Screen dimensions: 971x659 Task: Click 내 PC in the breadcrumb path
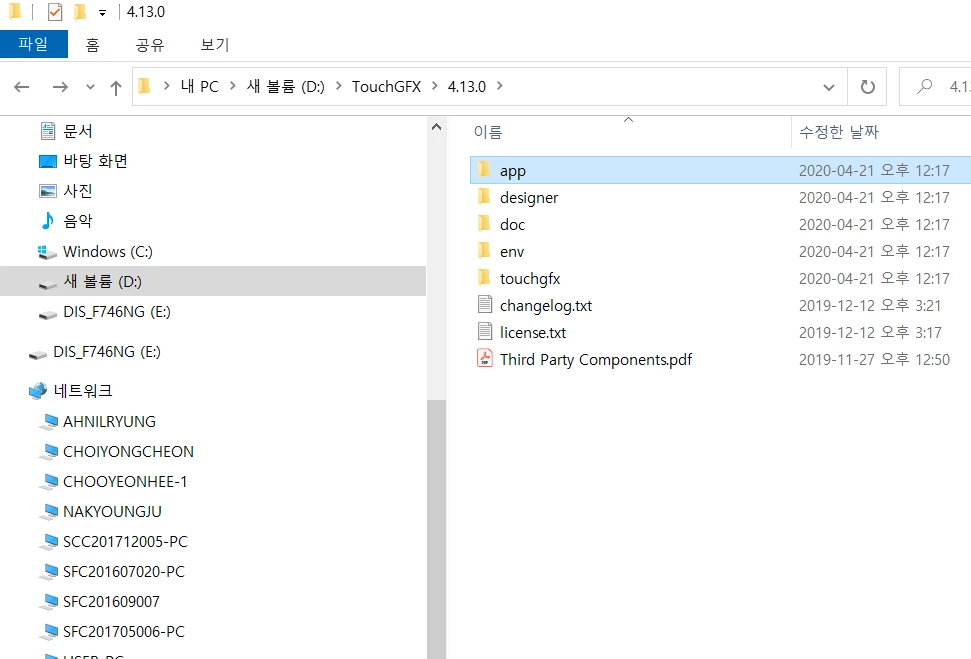199,87
